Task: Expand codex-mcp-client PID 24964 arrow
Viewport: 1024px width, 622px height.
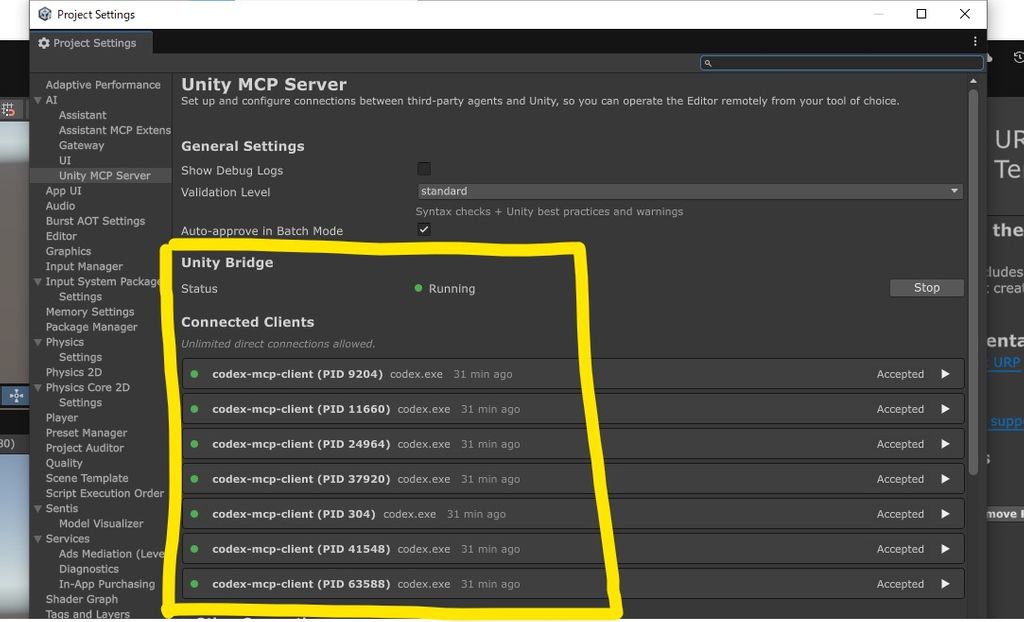Action: [945, 444]
